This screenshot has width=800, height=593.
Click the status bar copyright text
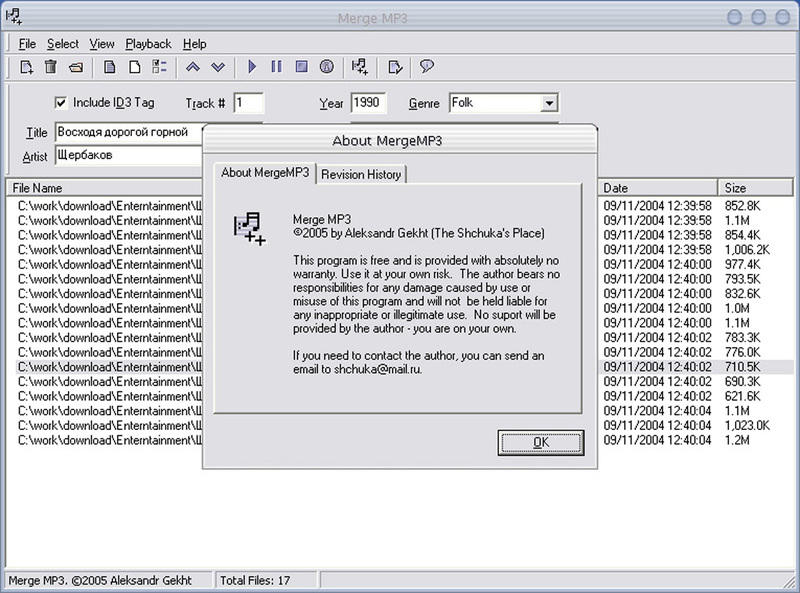(x=100, y=580)
